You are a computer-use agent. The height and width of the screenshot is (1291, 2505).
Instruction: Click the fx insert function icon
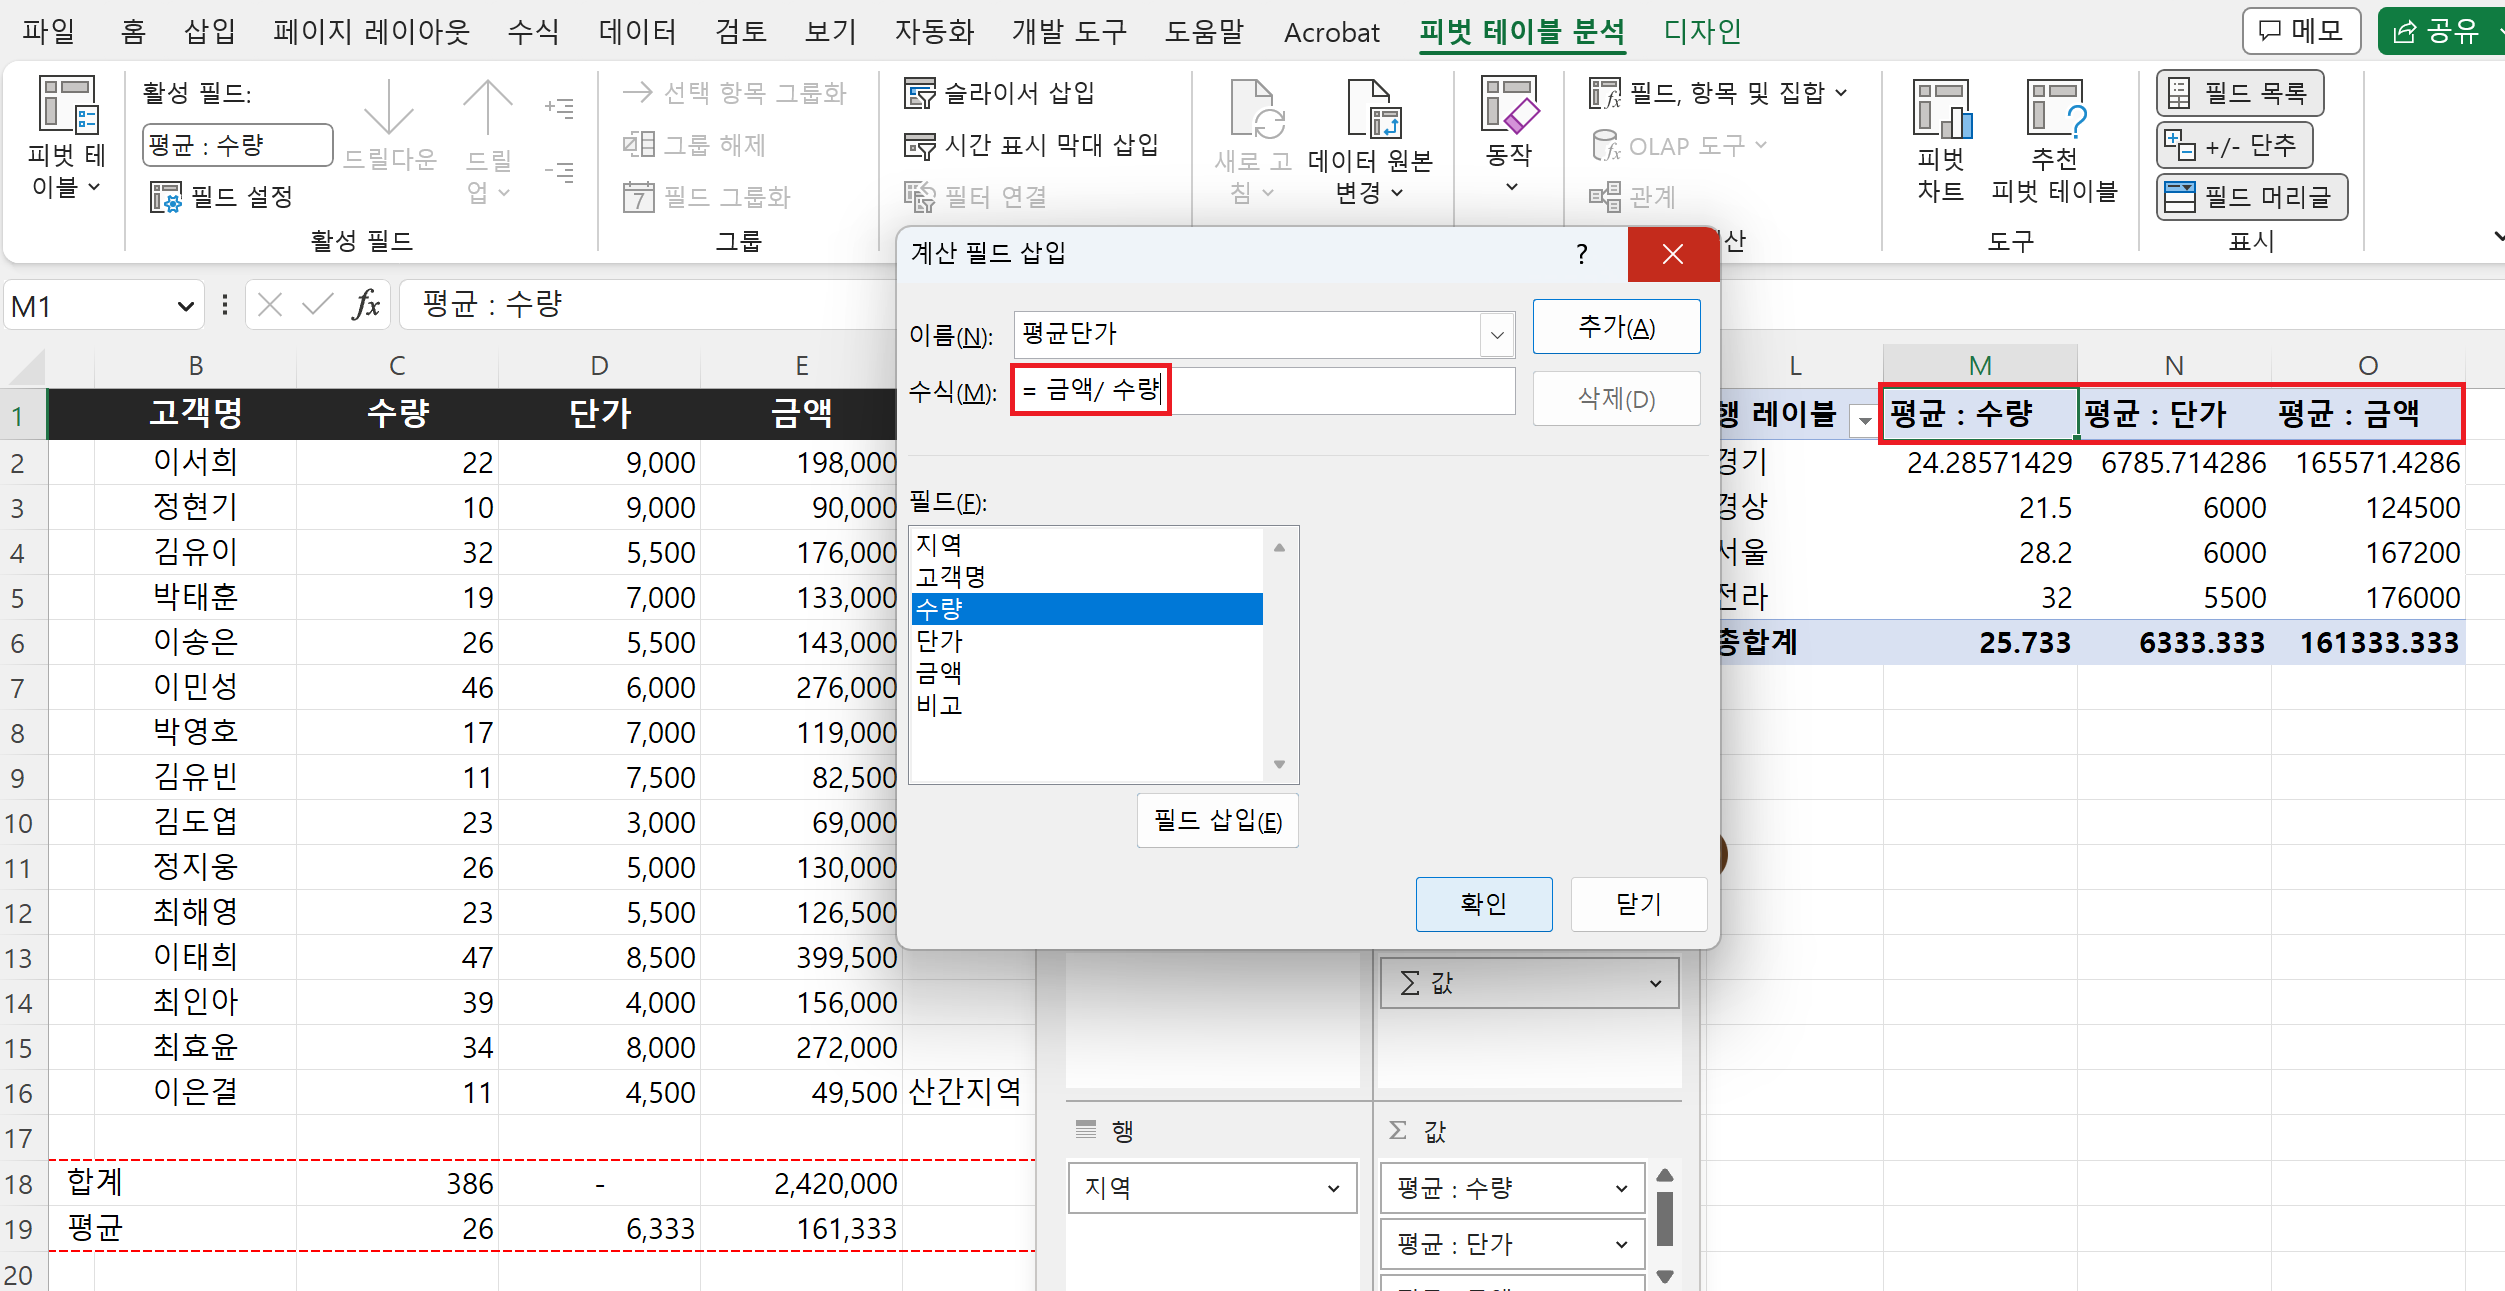tap(365, 305)
